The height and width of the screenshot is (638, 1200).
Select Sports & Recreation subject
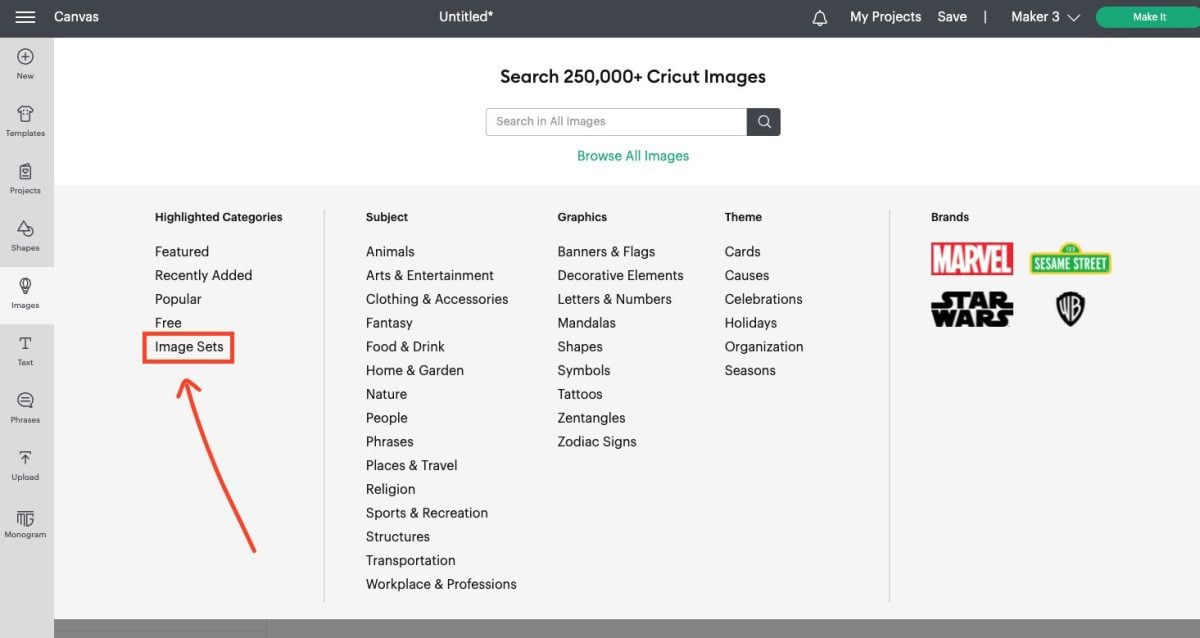click(x=427, y=513)
